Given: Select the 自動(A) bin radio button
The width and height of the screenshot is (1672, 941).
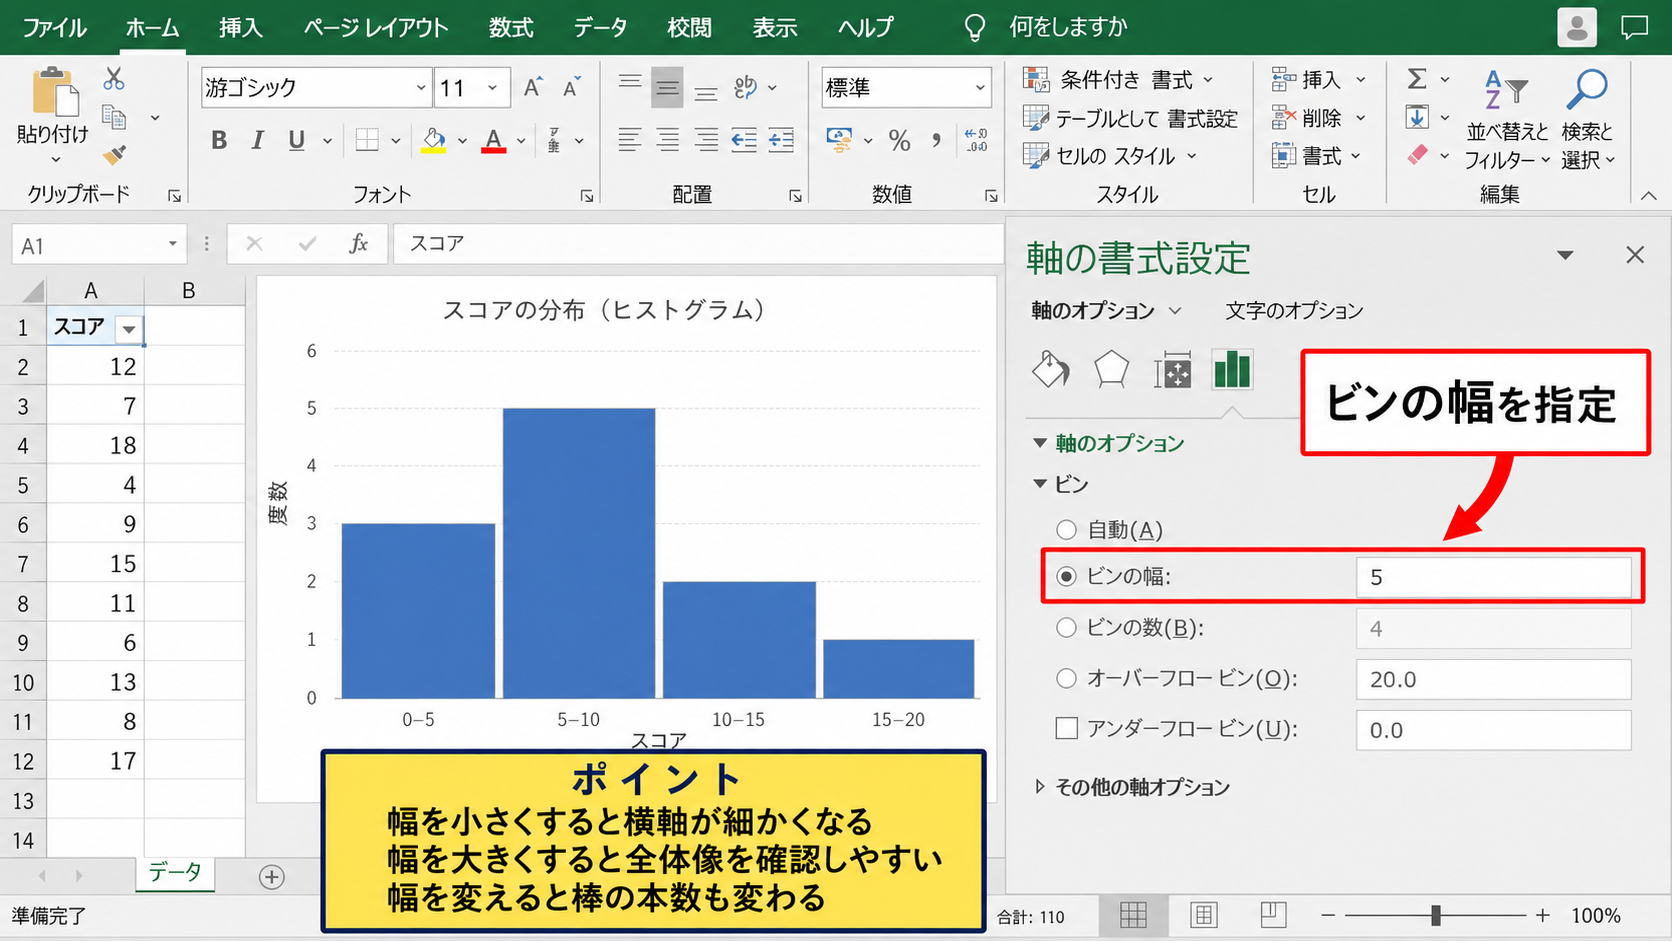Looking at the screenshot, I should coord(1067,530).
